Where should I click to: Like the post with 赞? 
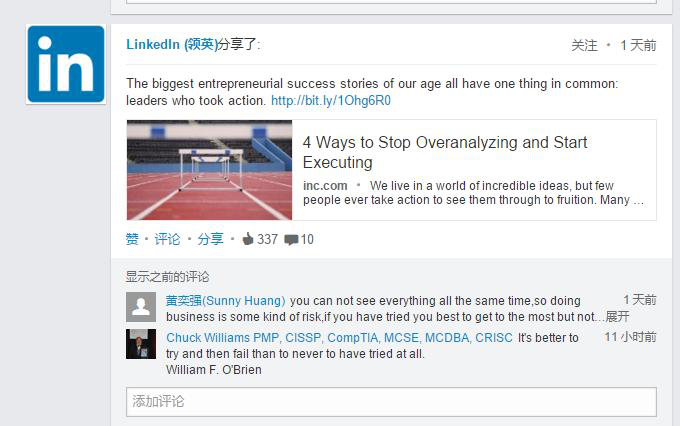pyautogui.click(x=132, y=239)
